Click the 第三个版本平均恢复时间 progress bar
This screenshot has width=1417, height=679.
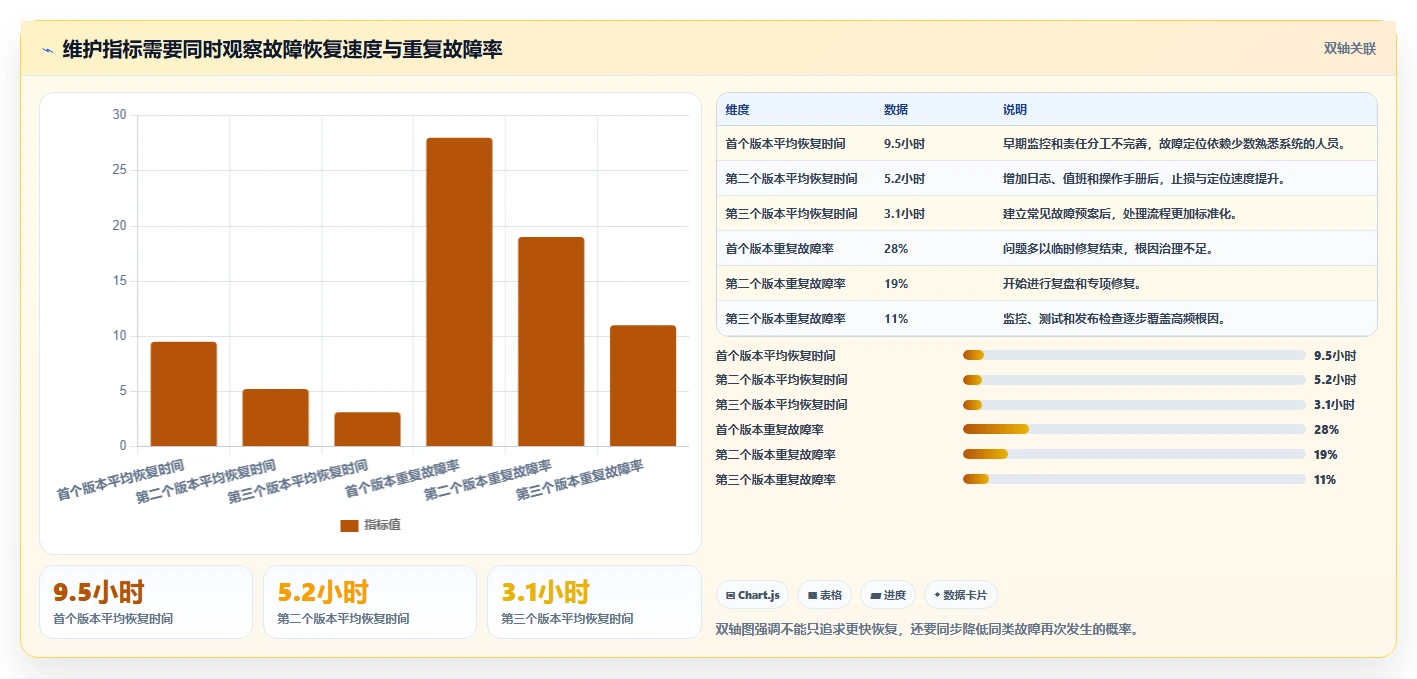tap(1134, 405)
